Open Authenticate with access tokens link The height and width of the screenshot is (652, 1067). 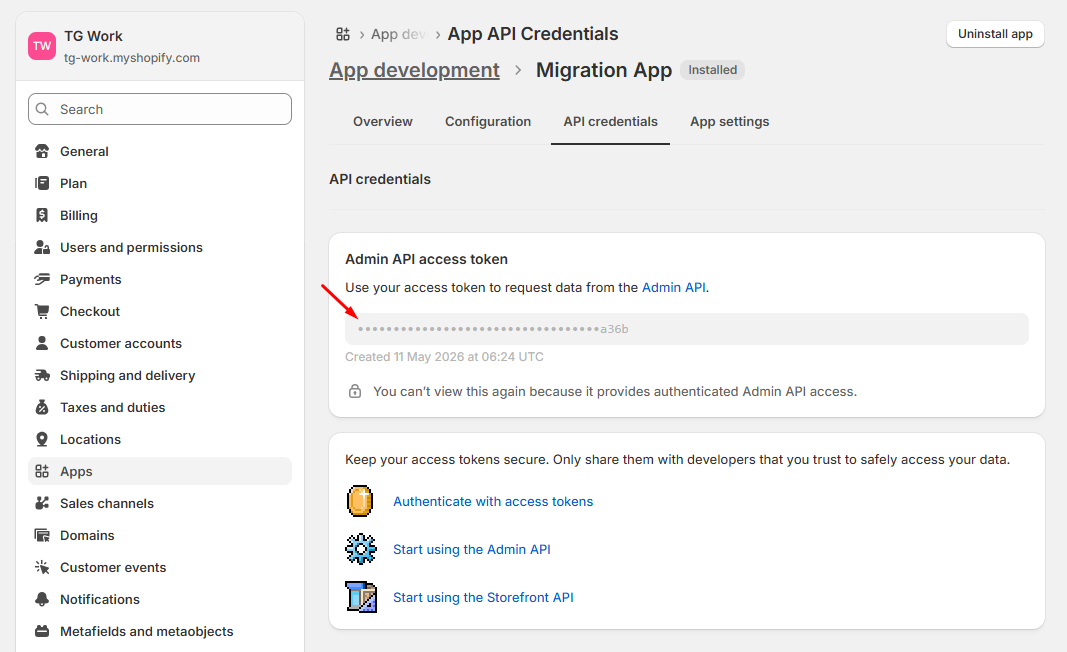(x=493, y=502)
